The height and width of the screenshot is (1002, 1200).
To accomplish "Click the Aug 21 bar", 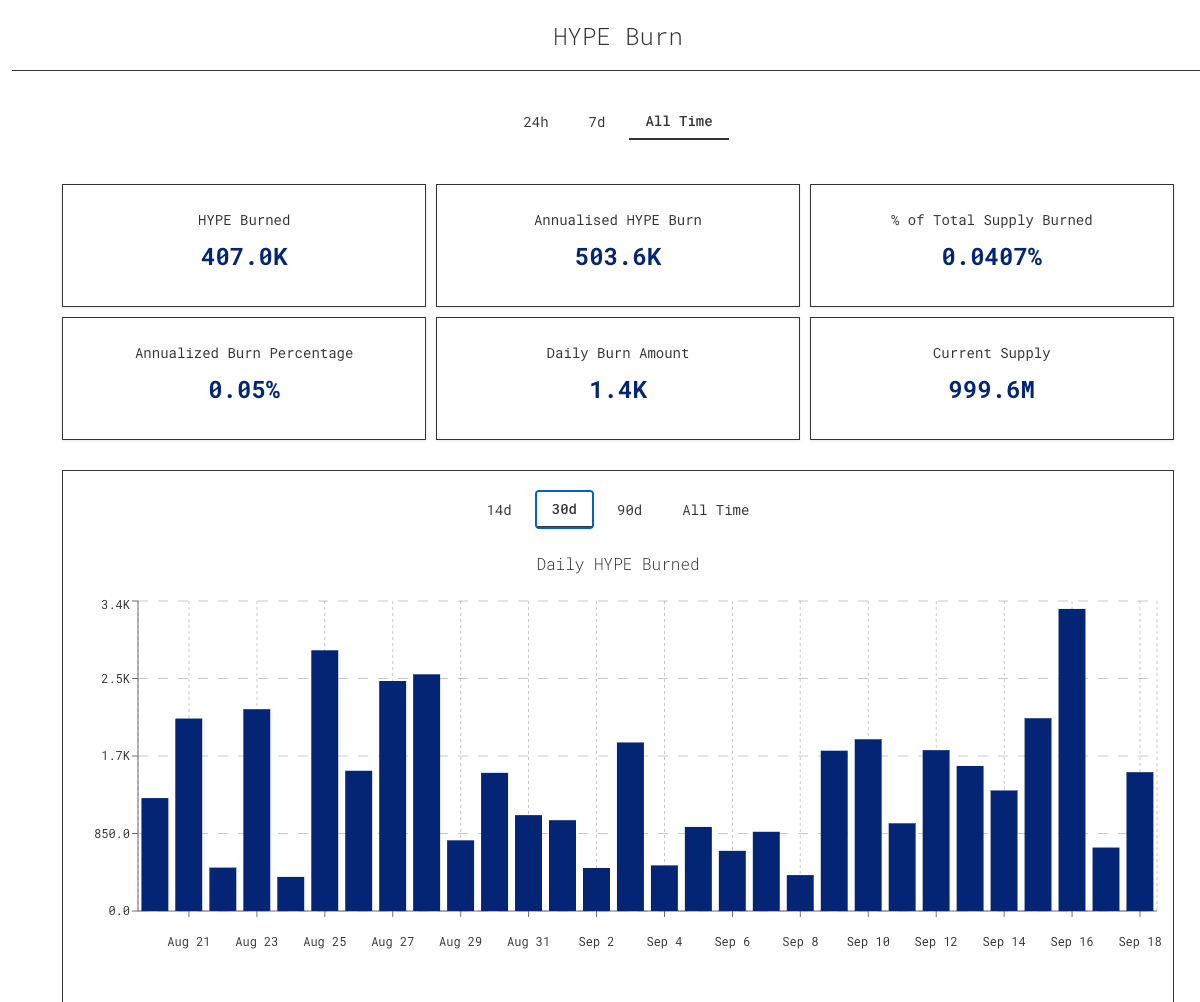I will [x=189, y=815].
